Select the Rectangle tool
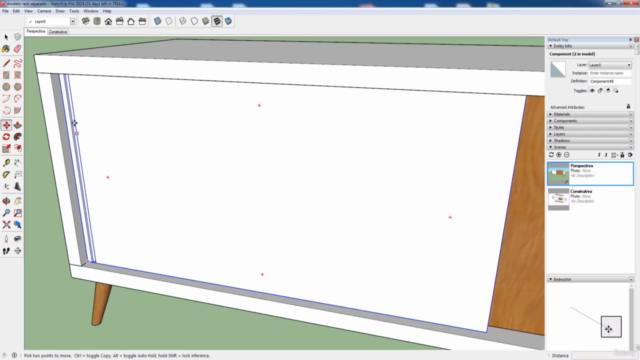640x360 pixels. click(x=6, y=75)
